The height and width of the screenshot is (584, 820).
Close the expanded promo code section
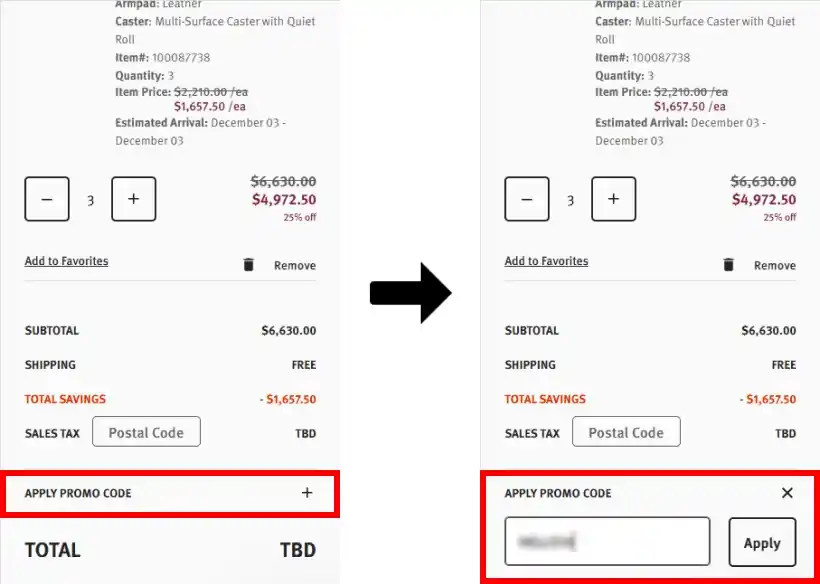(787, 493)
